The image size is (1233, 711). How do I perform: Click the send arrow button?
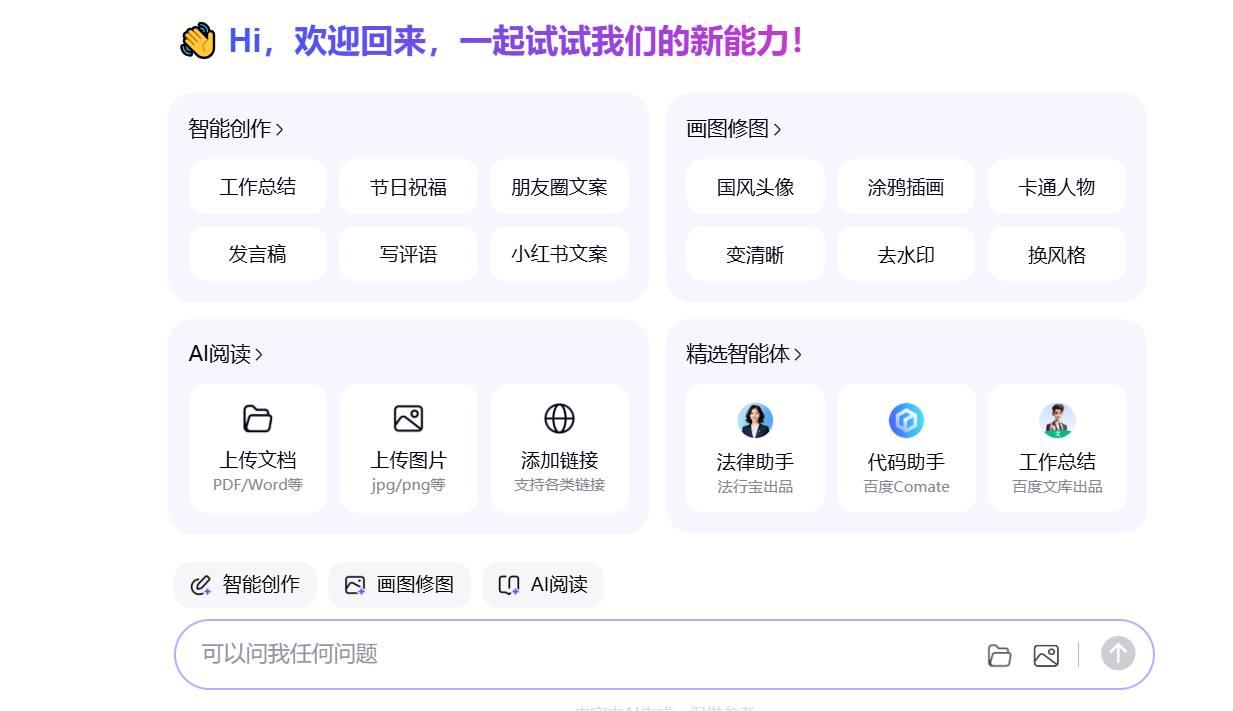[1118, 654]
